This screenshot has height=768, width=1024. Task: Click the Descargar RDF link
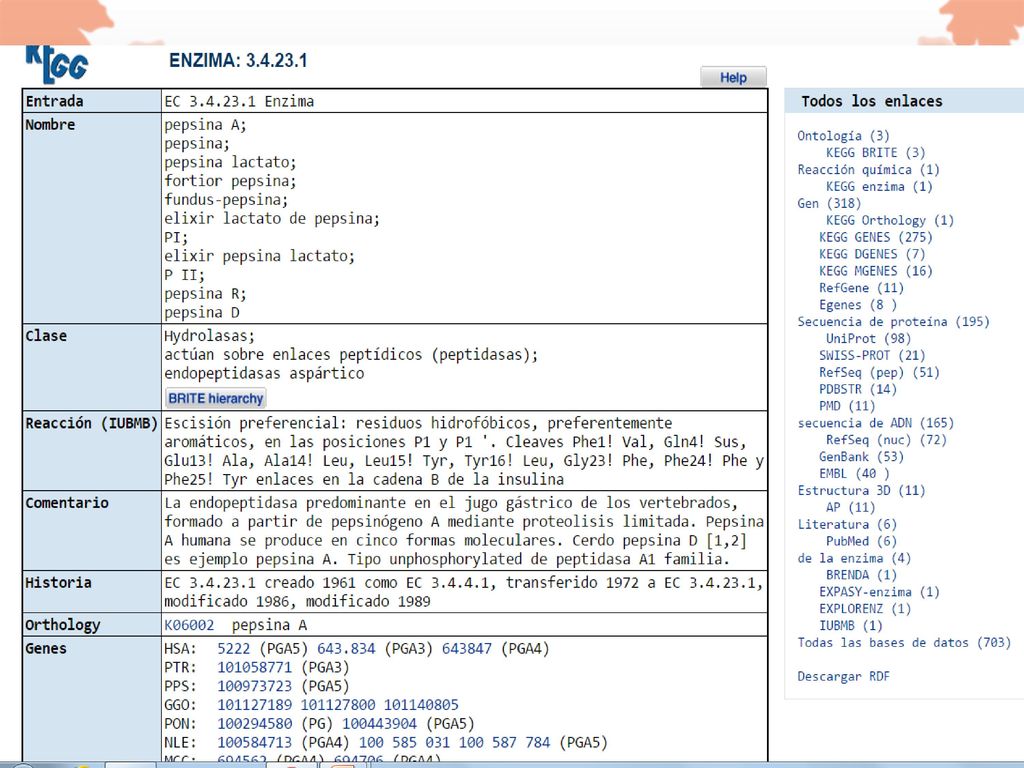[x=843, y=677]
